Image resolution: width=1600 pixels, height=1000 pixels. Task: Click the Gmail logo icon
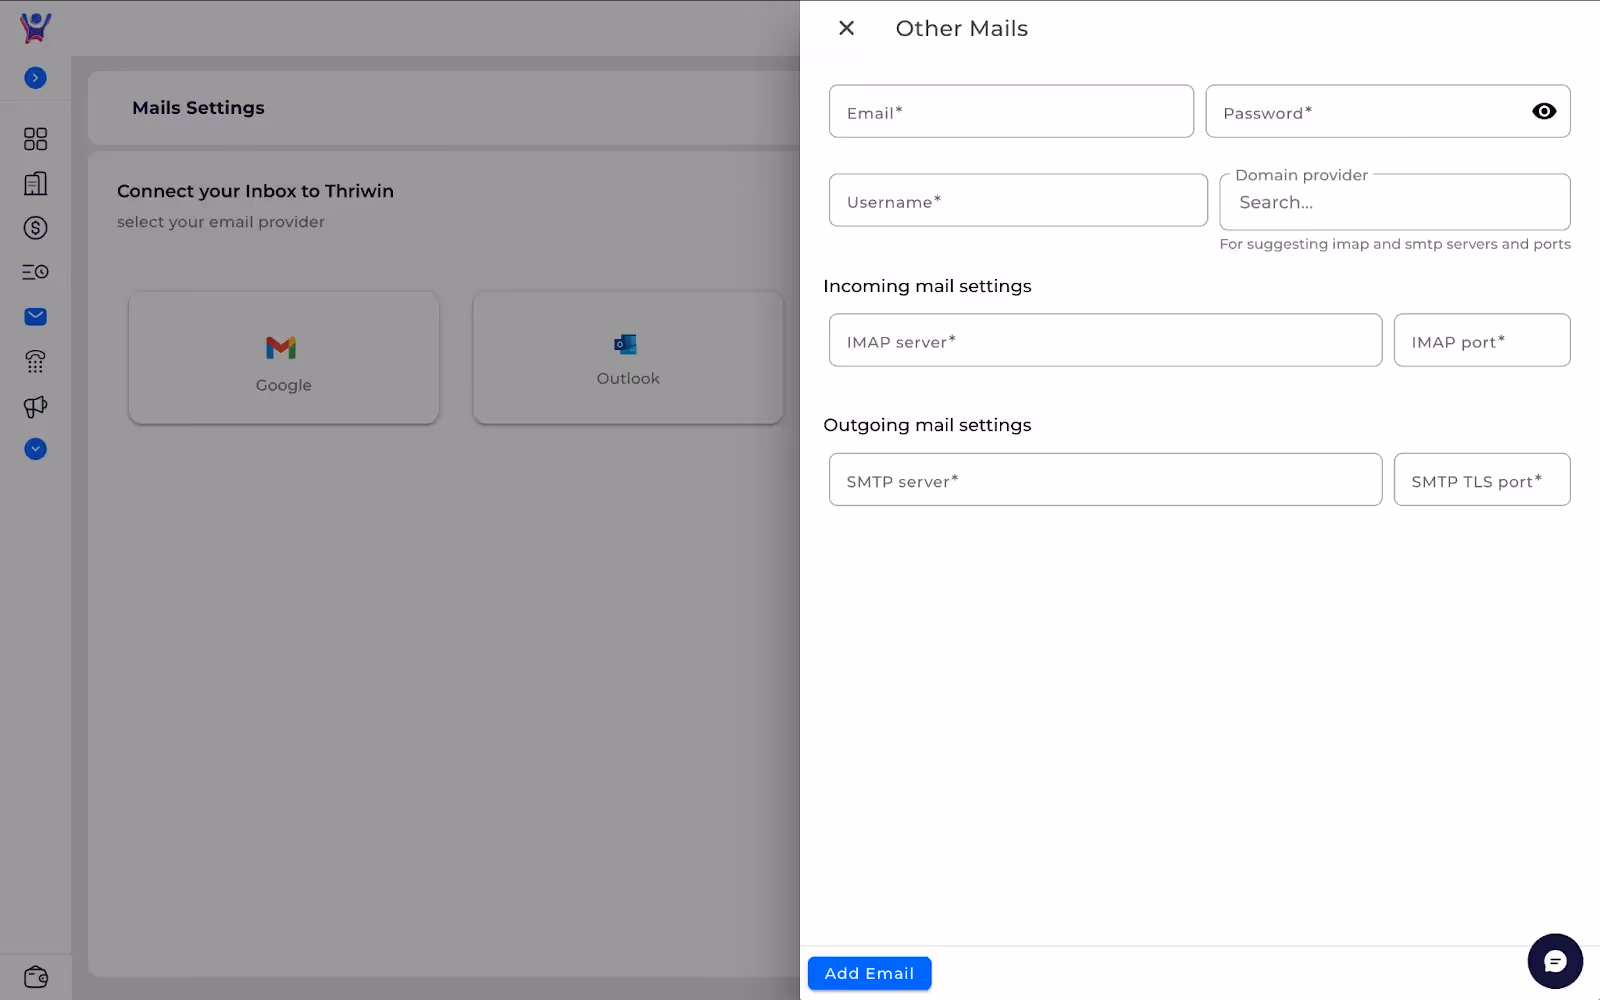pyautogui.click(x=281, y=347)
